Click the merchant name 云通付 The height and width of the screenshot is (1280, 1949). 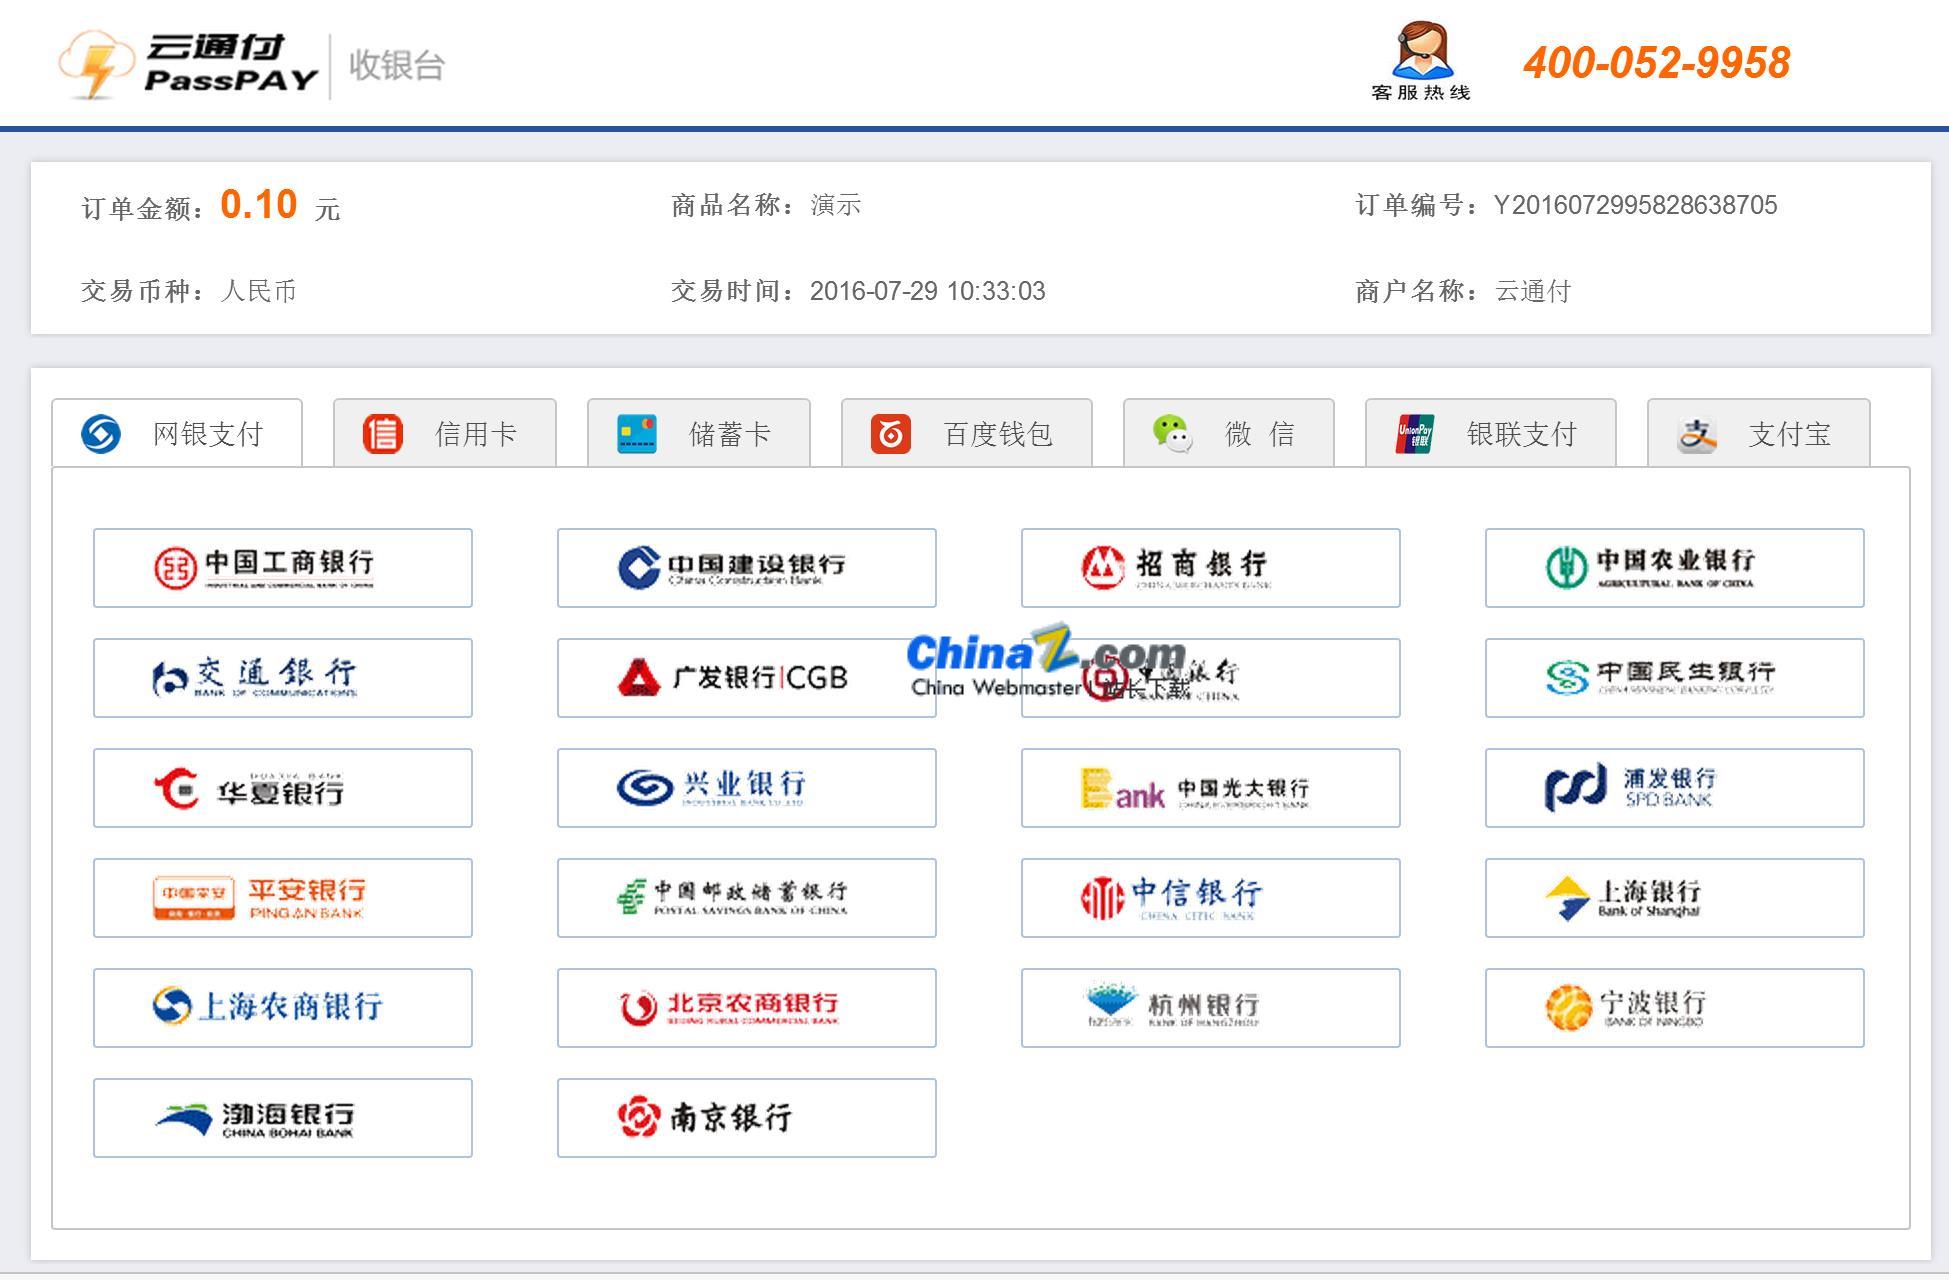click(x=1533, y=291)
